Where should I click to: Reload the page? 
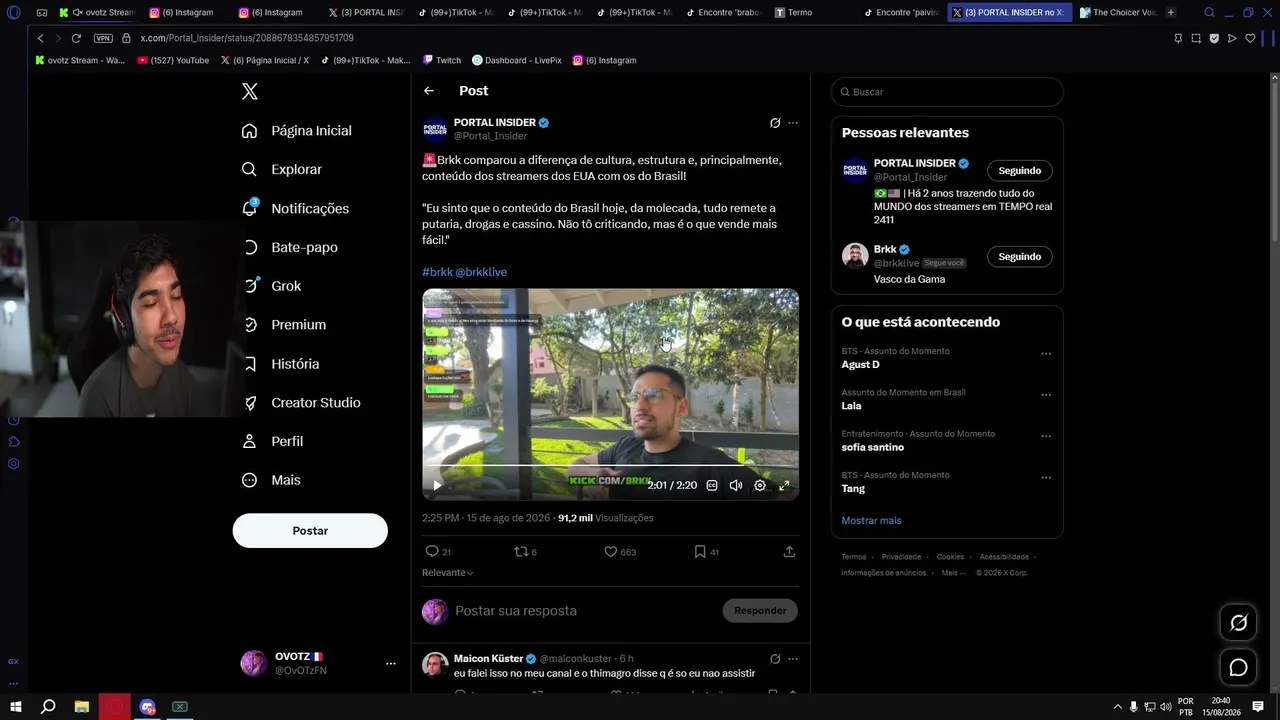[x=76, y=38]
